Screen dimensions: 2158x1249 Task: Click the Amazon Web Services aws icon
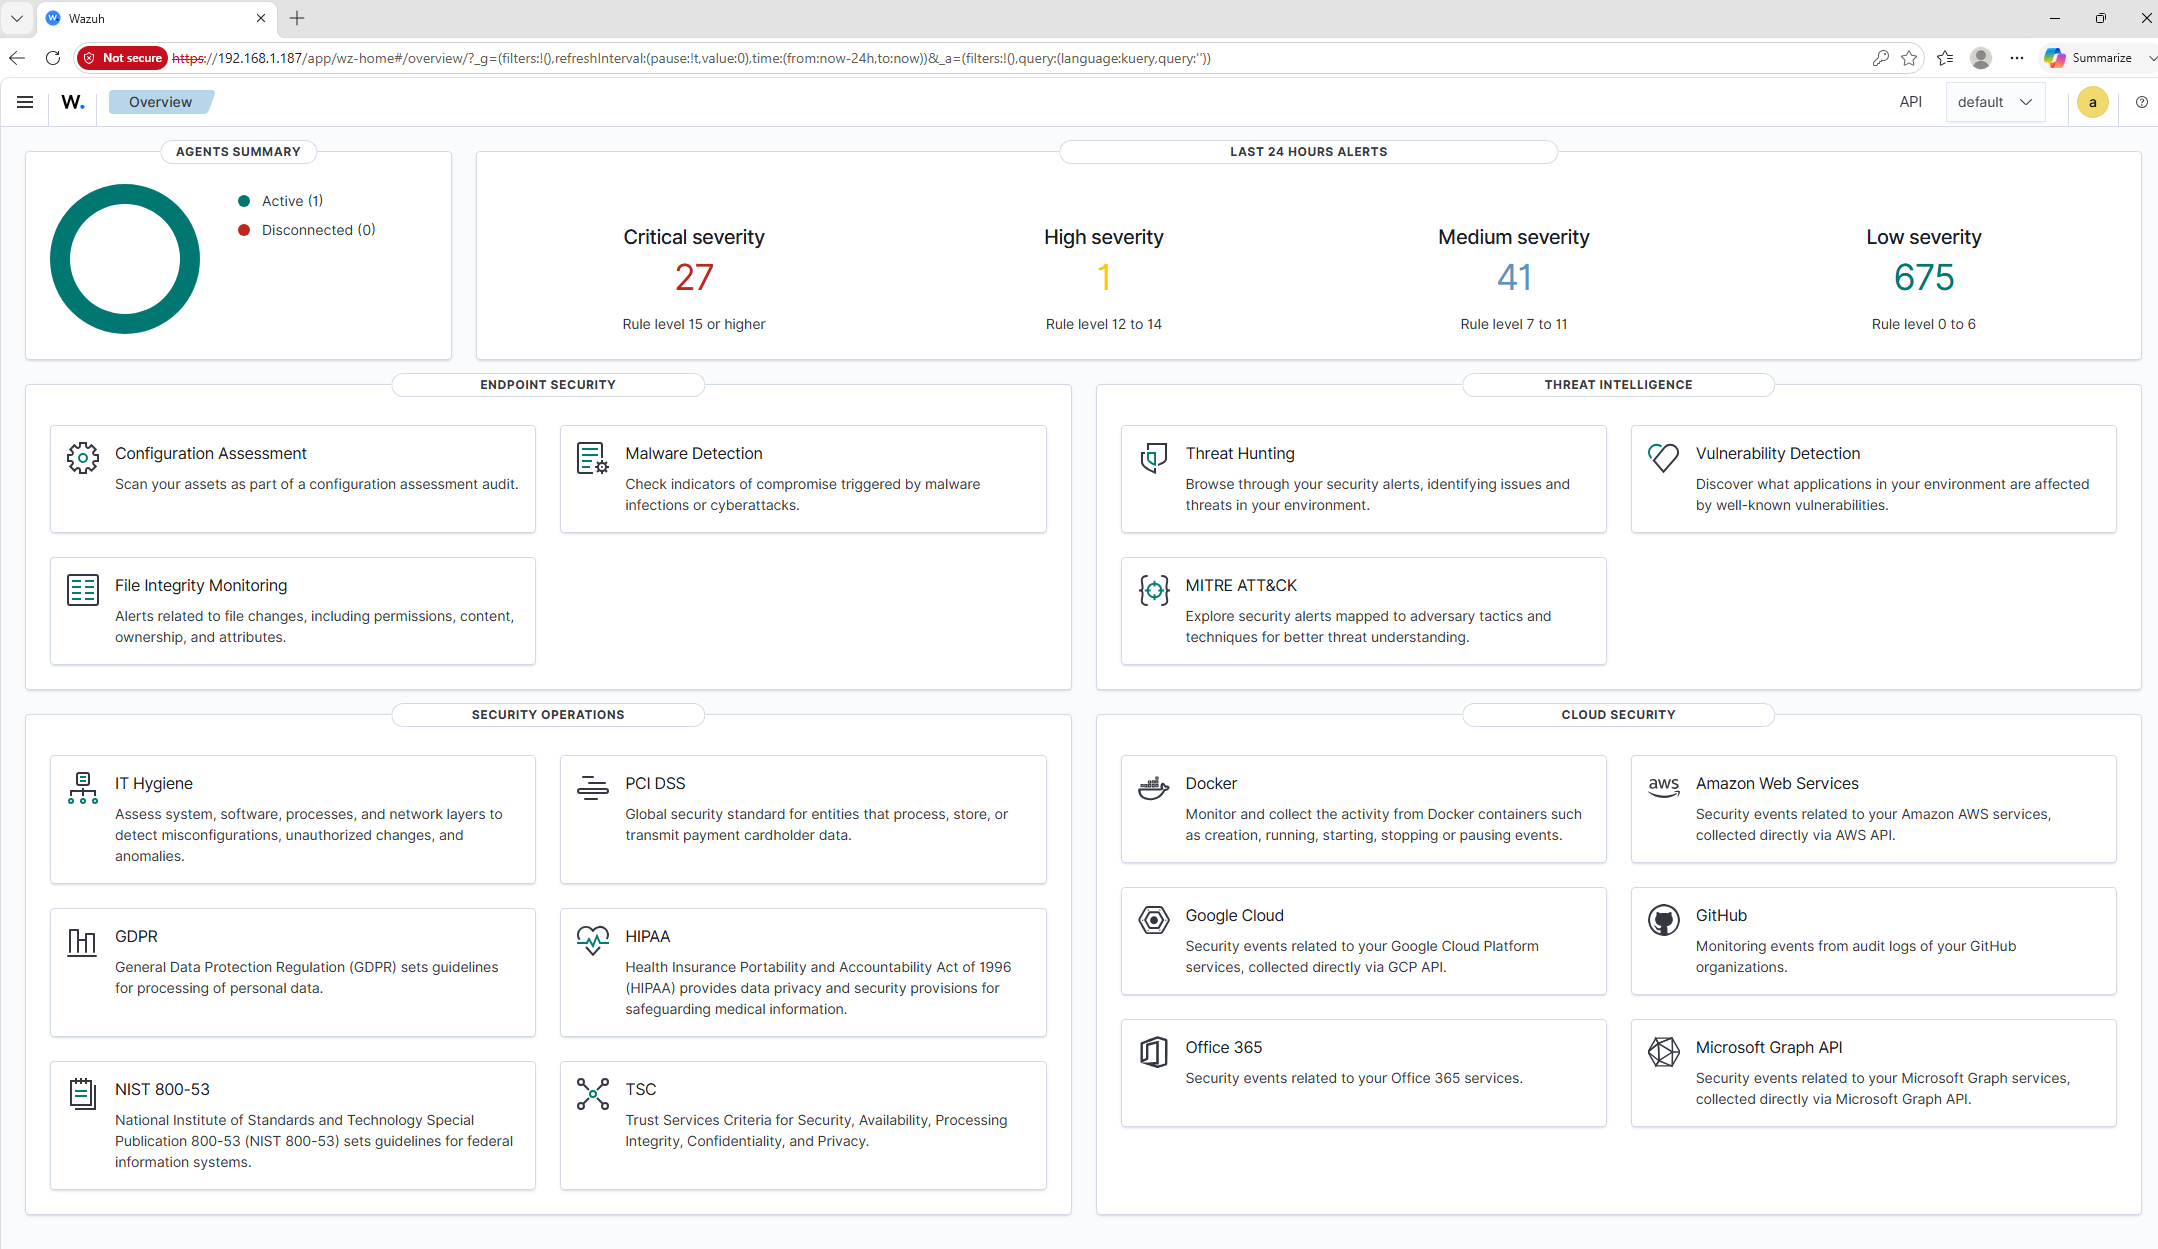coord(1664,788)
